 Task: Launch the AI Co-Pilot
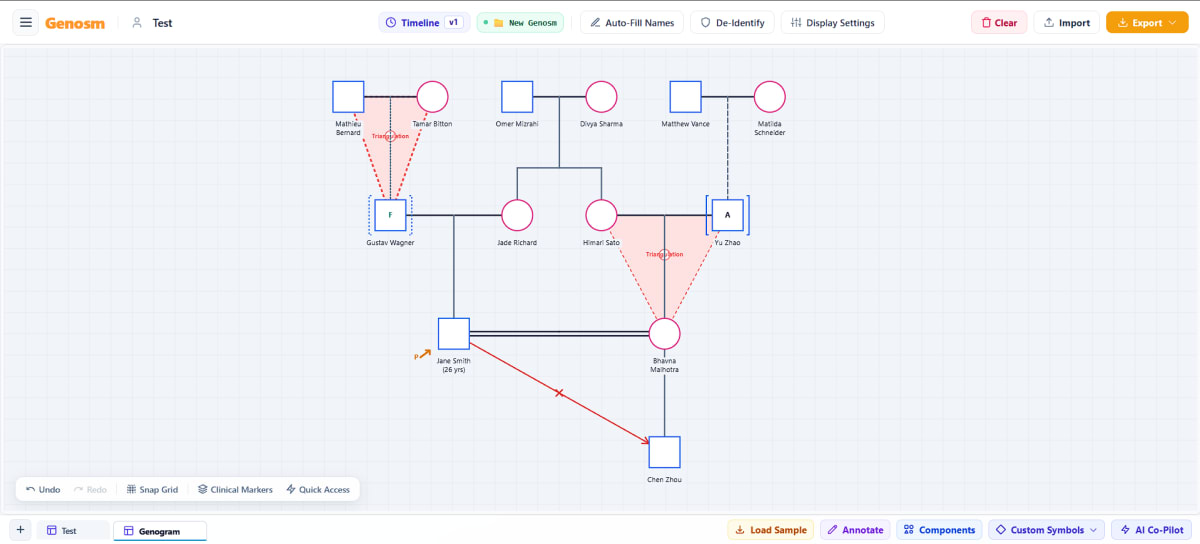tap(1150, 530)
